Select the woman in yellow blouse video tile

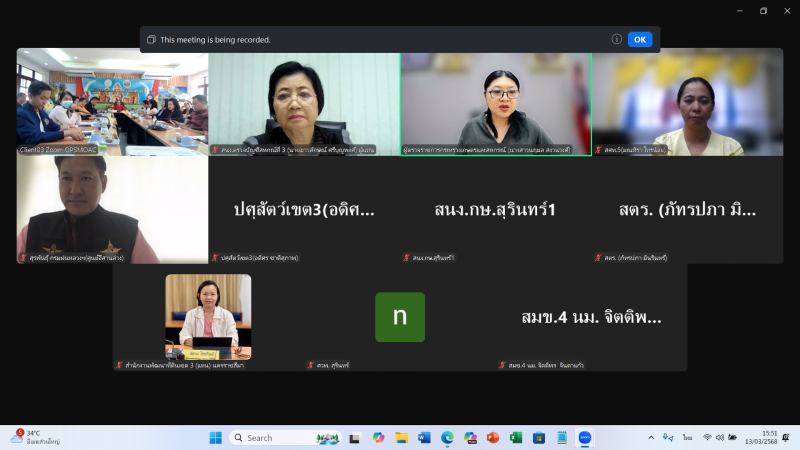point(688,102)
